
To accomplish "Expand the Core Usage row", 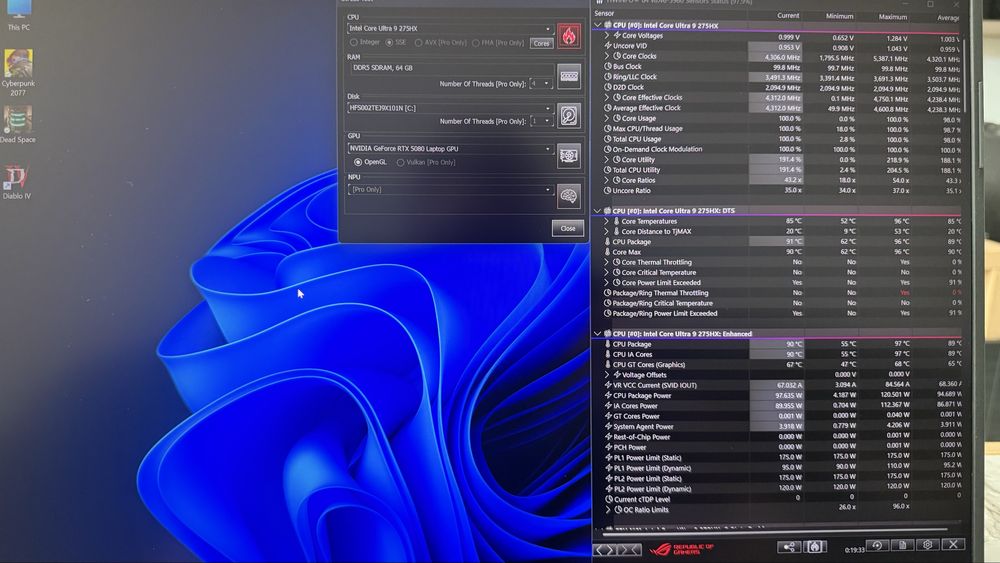I will [607, 118].
